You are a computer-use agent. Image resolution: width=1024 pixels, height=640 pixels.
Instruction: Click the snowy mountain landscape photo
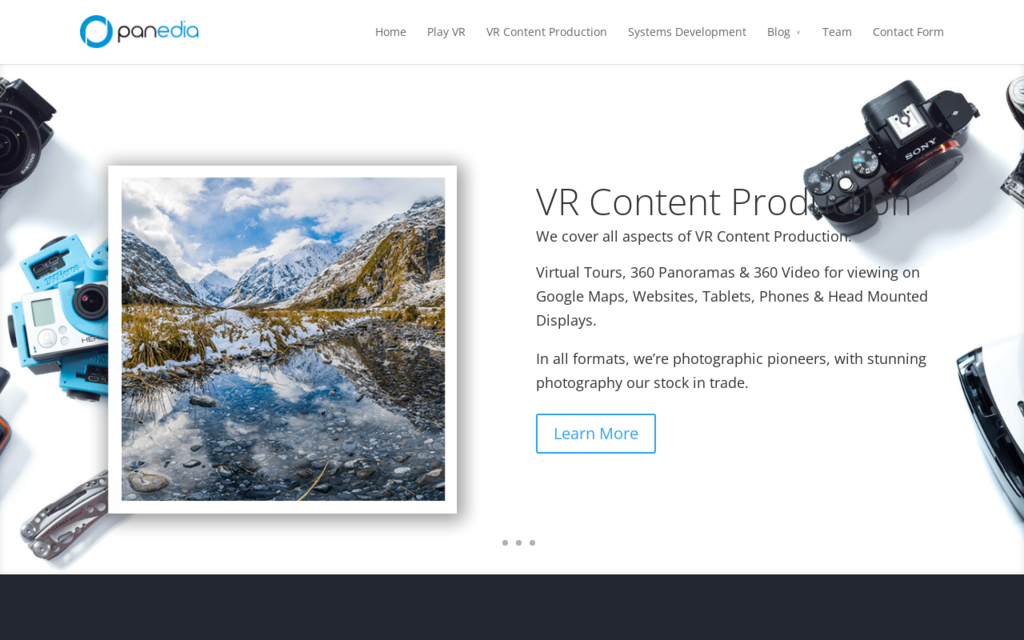283,339
